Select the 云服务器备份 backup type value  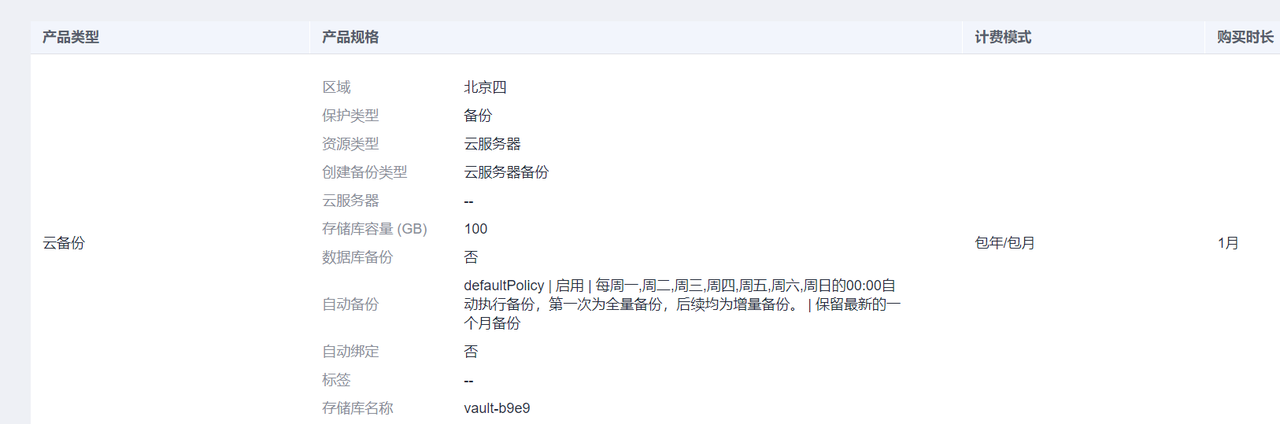point(506,172)
